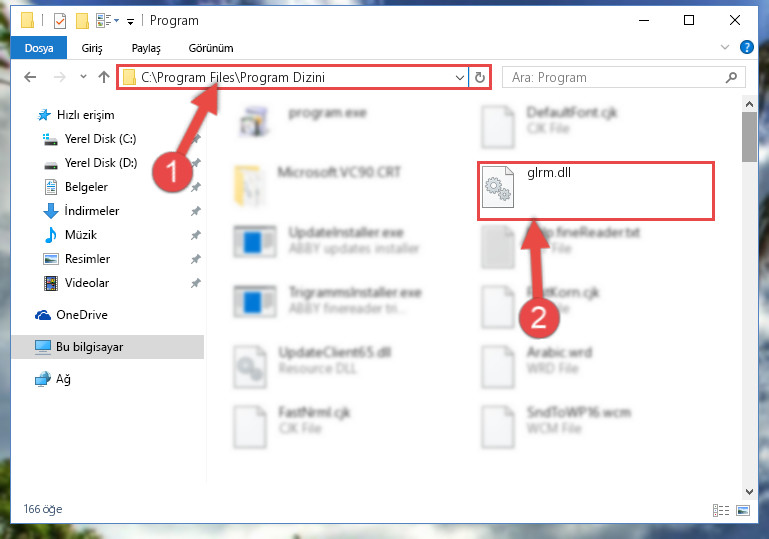
Task: Switch to the Giriş ribbon tab
Action: coord(92,48)
